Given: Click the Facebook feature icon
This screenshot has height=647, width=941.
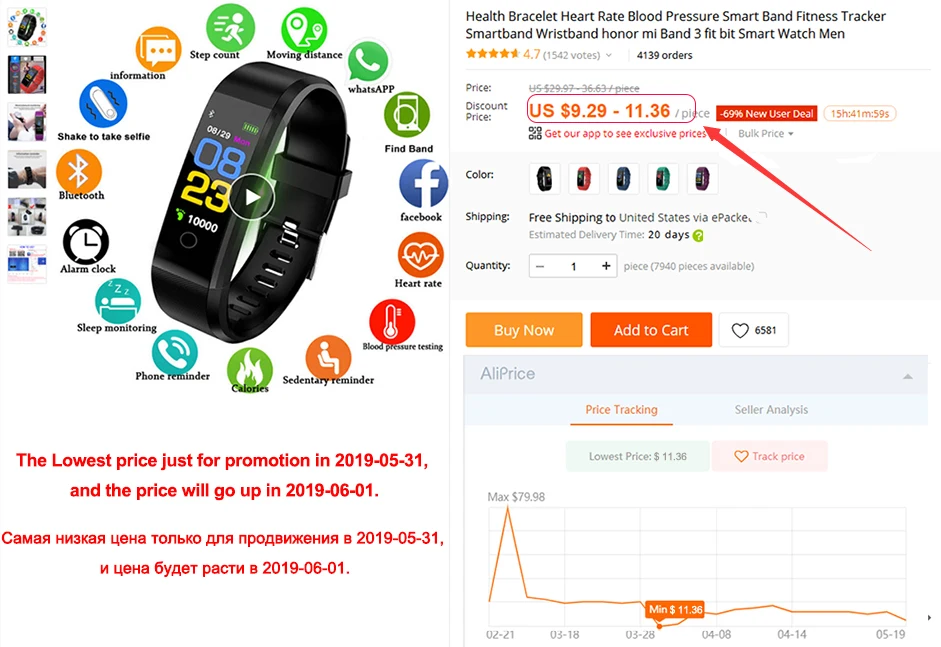Looking at the screenshot, I should (x=423, y=184).
